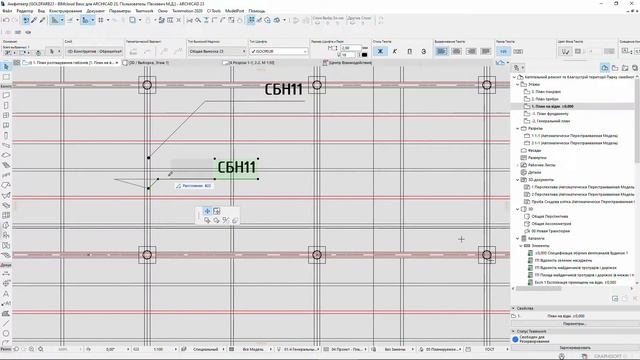Switch to the Центр Взаимодействия tab
640x360 pixels.
pos(347,63)
